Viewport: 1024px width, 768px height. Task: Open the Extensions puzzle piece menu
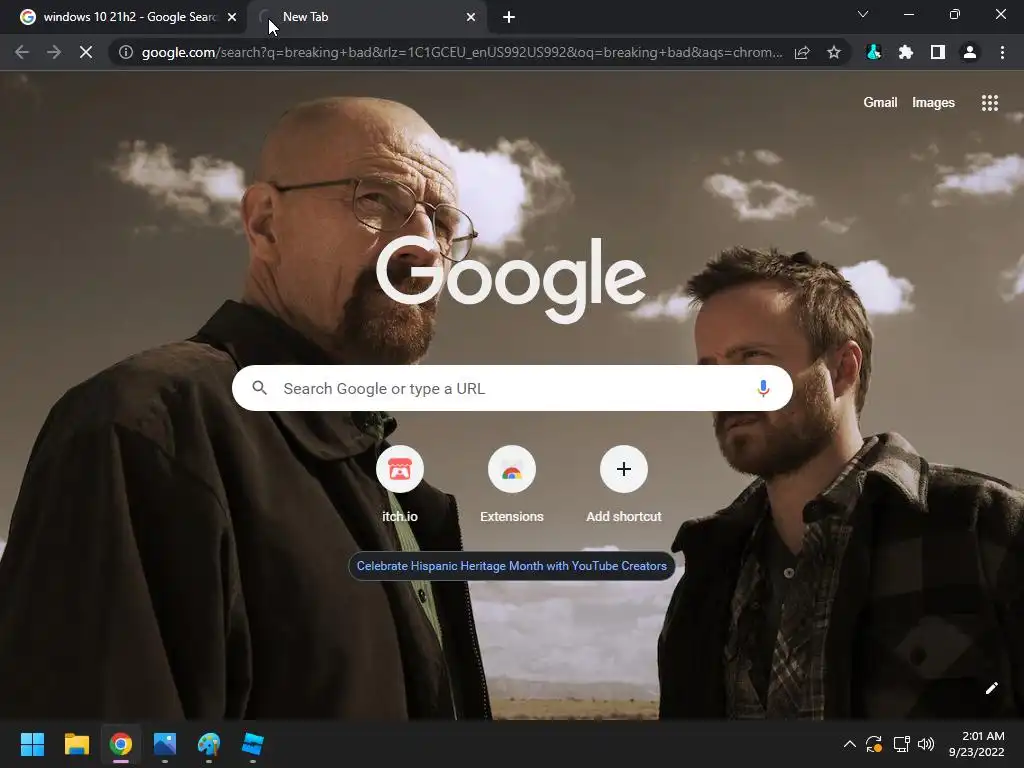[906, 52]
